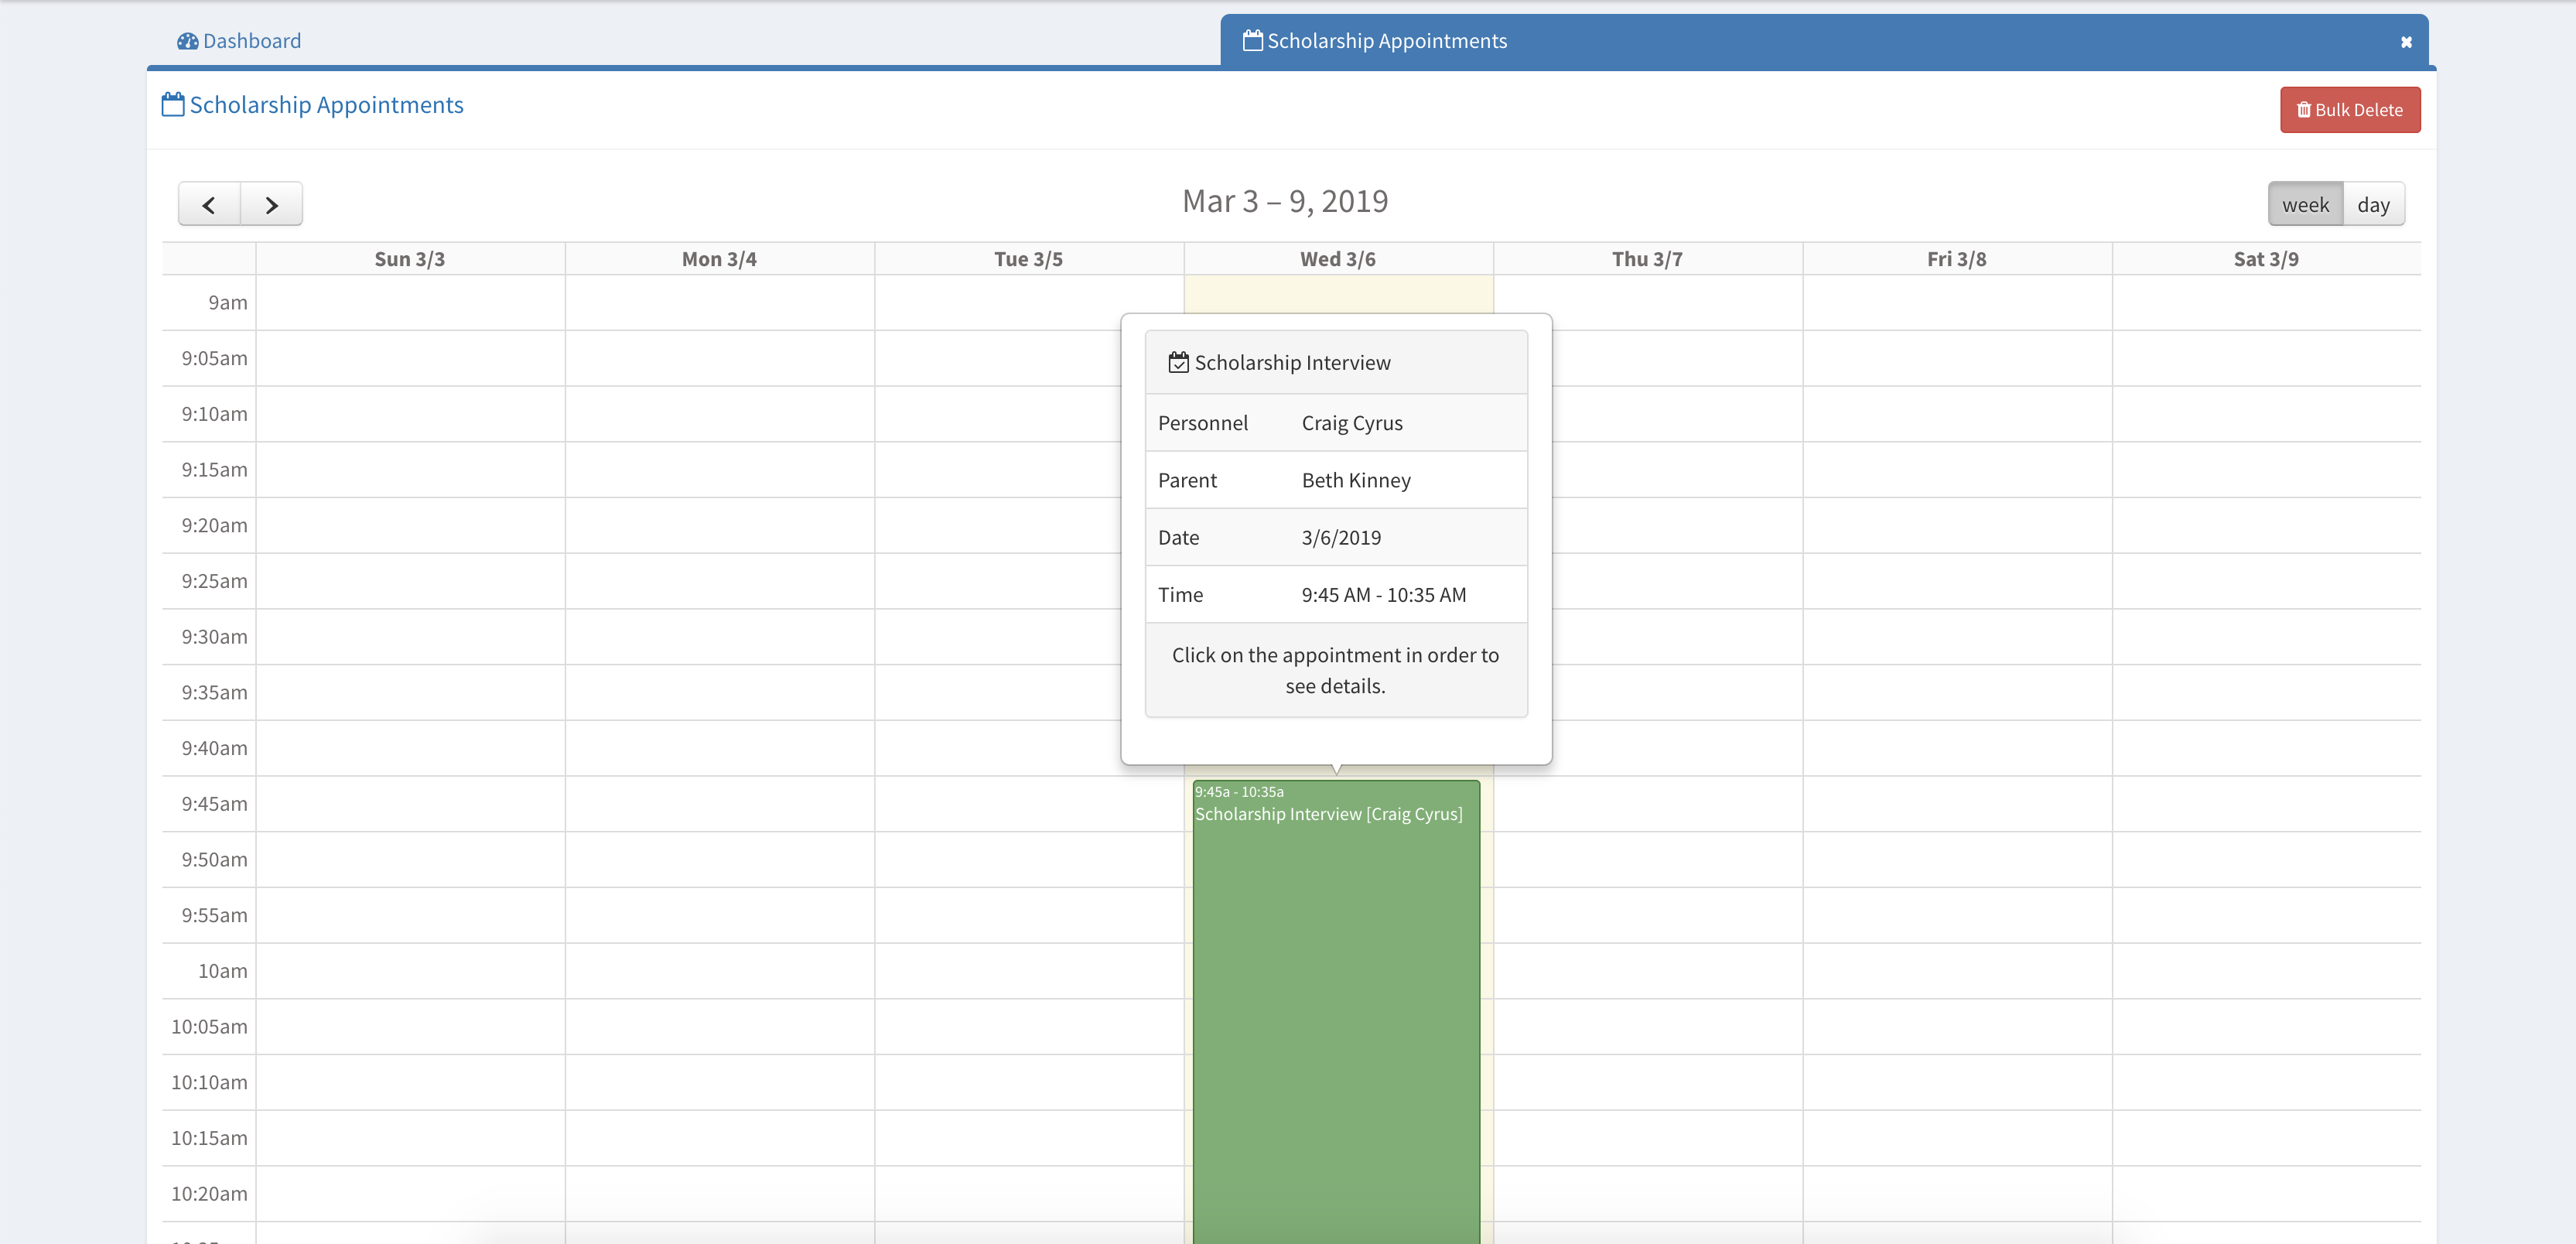
Task: Click the Craig Cyrus personnel value
Action: click(1352, 423)
